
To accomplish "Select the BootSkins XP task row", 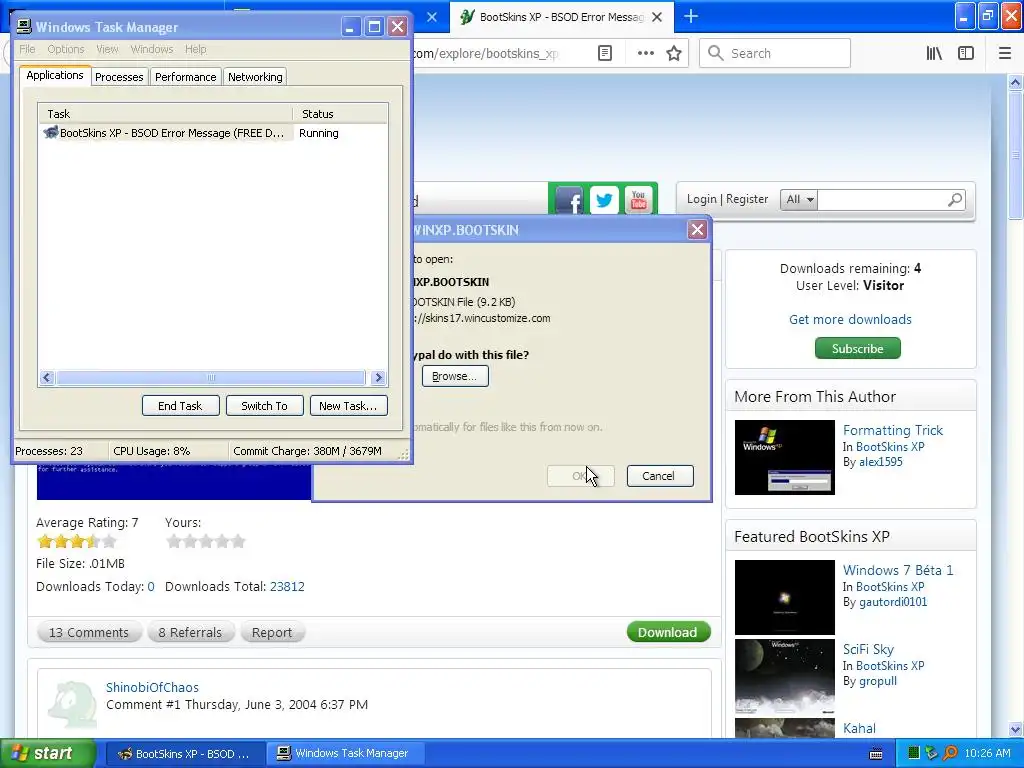I will 213,133.
